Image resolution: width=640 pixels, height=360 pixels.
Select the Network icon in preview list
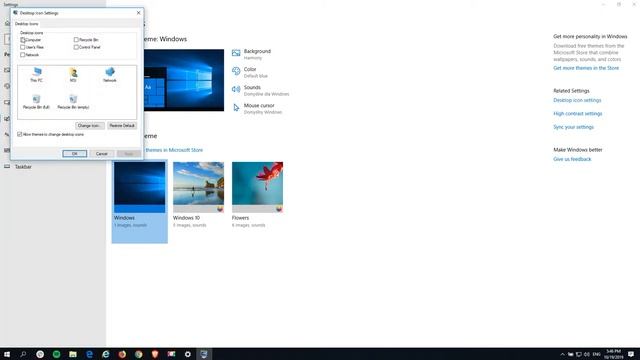pyautogui.click(x=109, y=75)
